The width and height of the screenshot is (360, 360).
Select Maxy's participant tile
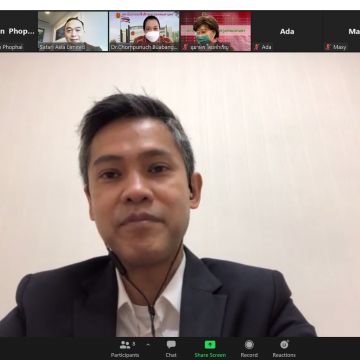pyautogui.click(x=342, y=31)
